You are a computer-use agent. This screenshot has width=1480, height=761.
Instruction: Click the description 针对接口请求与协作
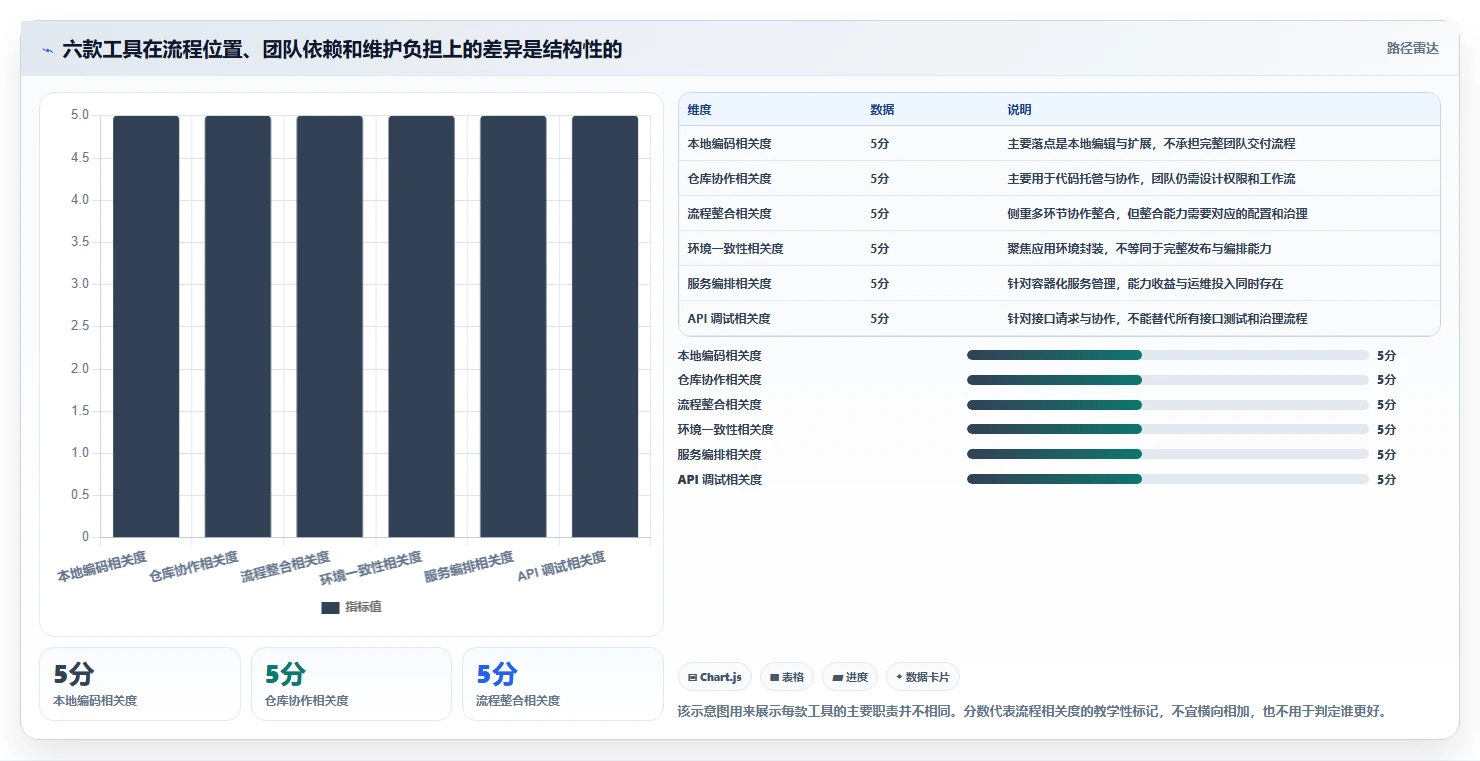(x=1157, y=319)
